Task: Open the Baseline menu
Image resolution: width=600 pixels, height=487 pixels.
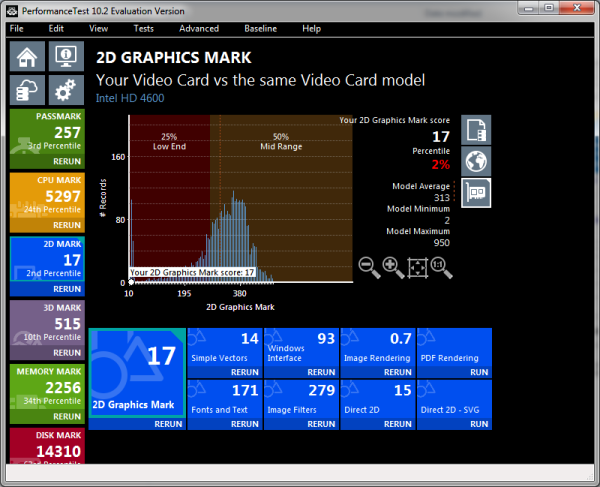Action: coord(261,29)
